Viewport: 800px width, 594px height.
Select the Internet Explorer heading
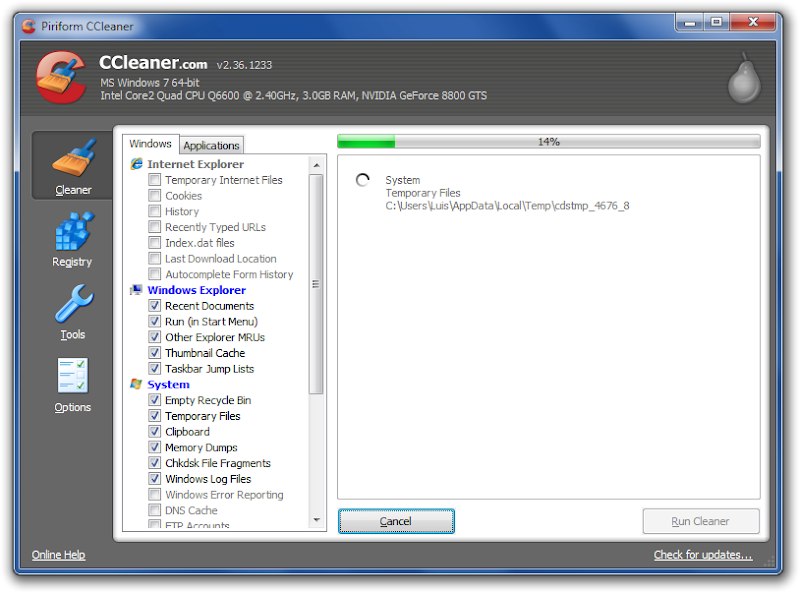point(195,164)
